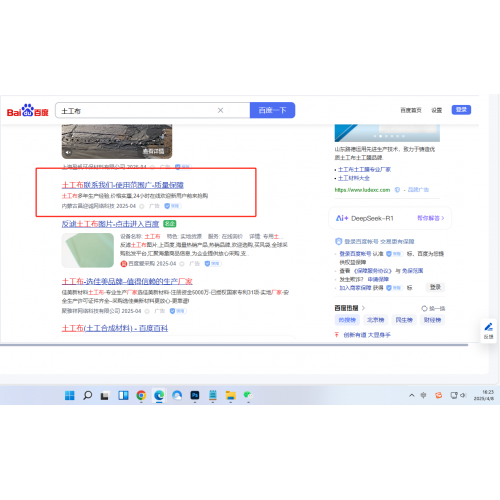Screen dimensions: 500x500
Task: Open Photoshop from taskbar
Action: pyautogui.click(x=195, y=395)
